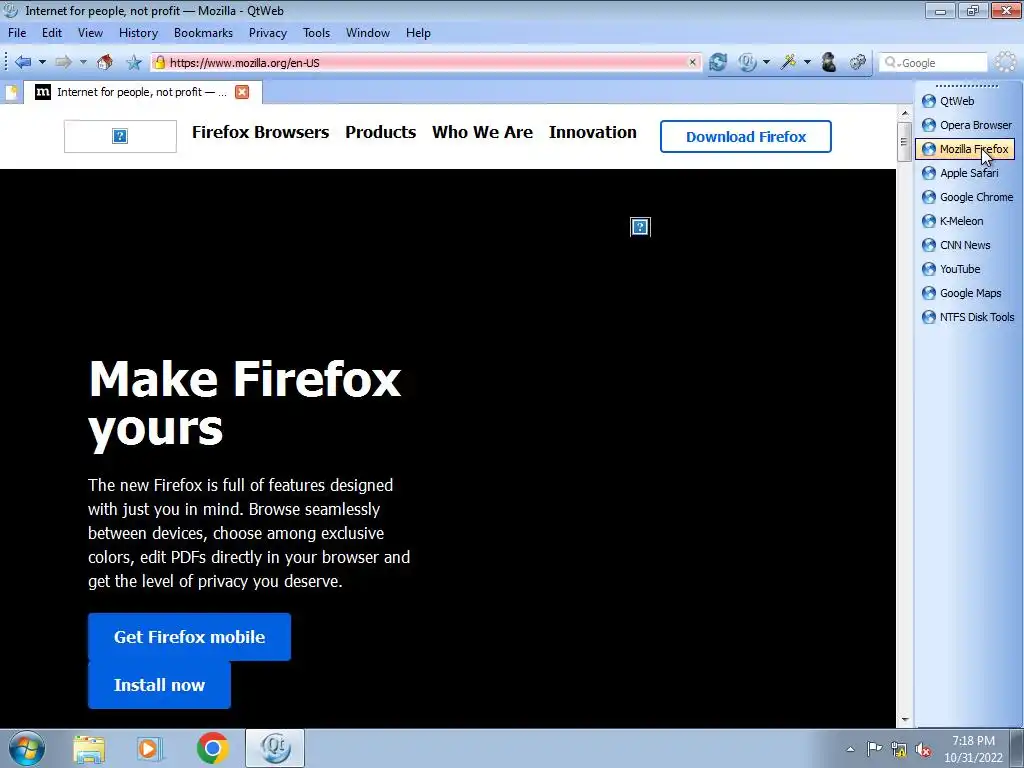The height and width of the screenshot is (768, 1024).
Task: Click the broken Mozilla logo image placeholder
Action: 120,136
